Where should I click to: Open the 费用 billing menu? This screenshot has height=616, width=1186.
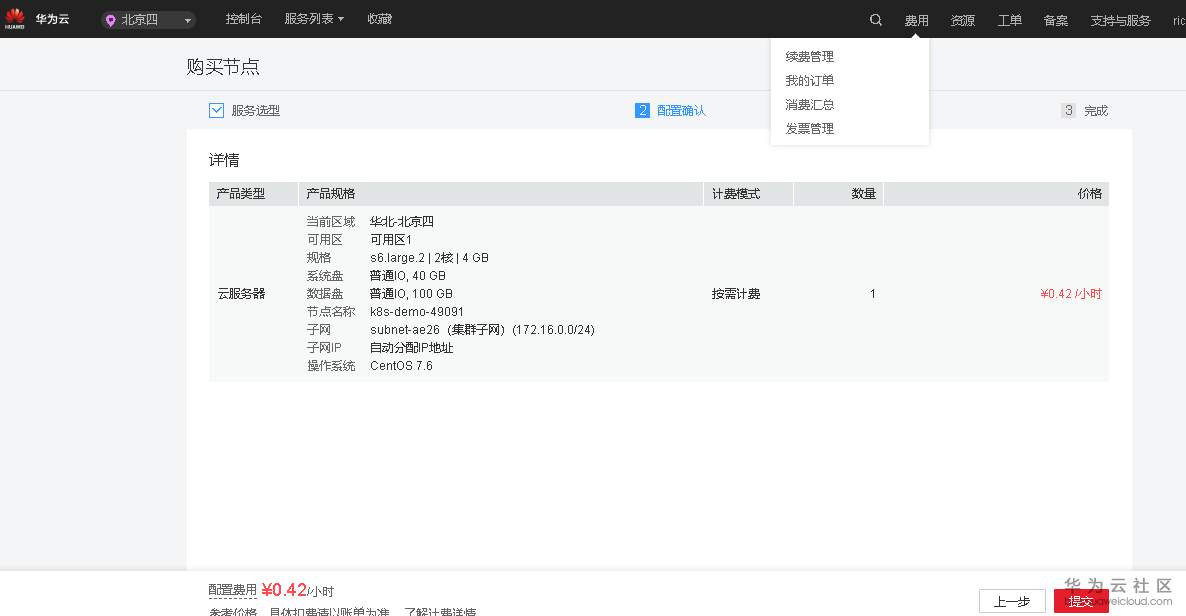(916, 20)
